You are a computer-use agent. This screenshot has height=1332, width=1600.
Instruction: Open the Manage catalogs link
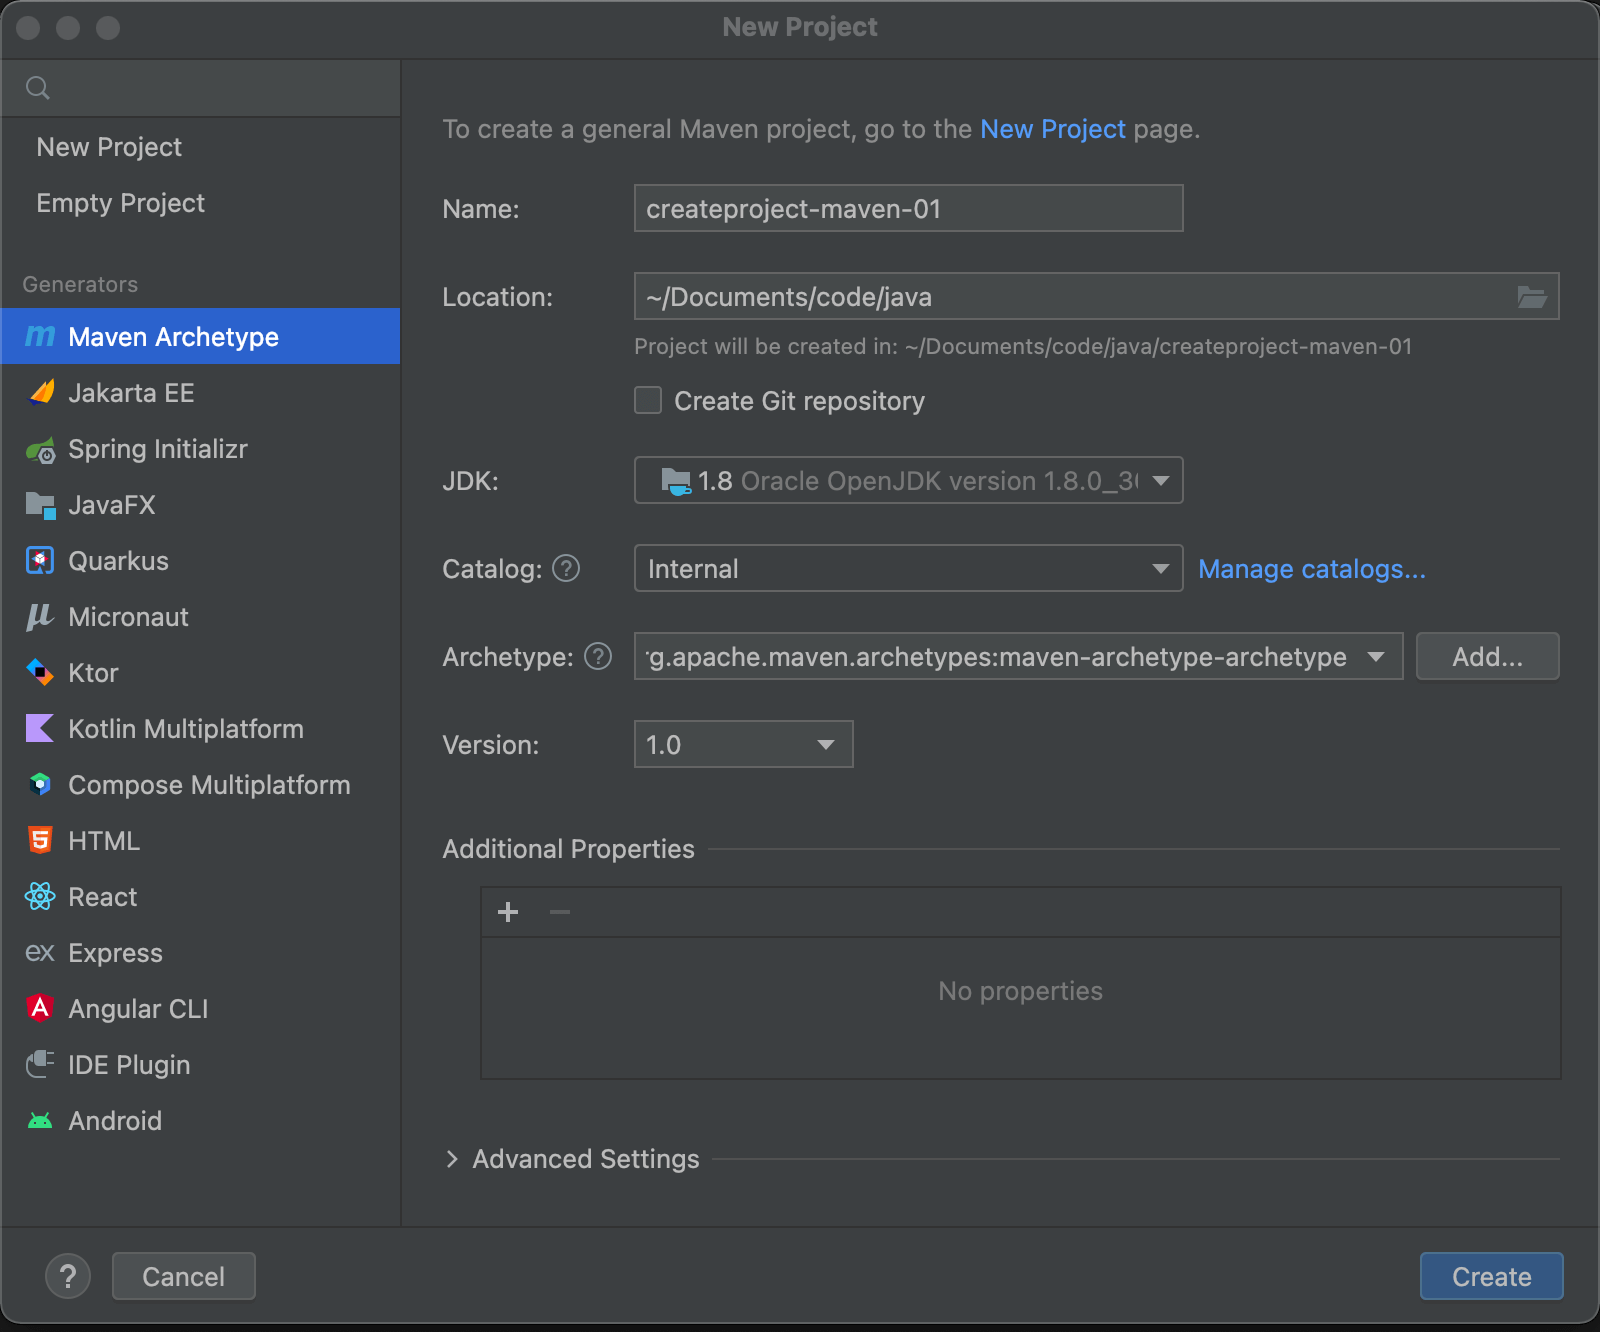[x=1311, y=569]
